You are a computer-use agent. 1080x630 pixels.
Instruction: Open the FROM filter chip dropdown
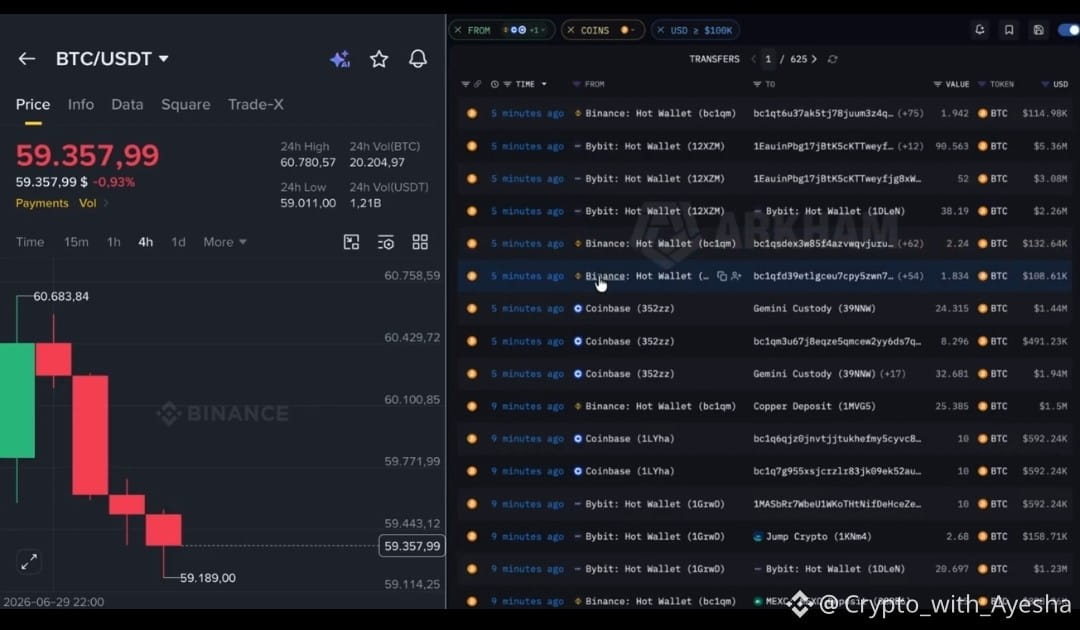click(543, 30)
